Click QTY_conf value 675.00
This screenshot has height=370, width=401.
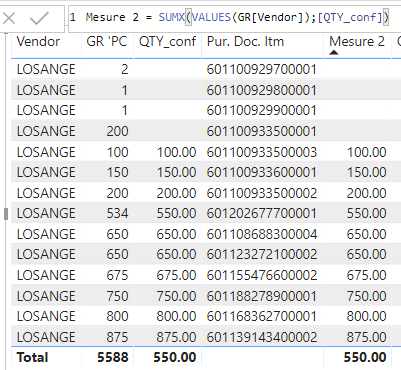tap(176, 275)
